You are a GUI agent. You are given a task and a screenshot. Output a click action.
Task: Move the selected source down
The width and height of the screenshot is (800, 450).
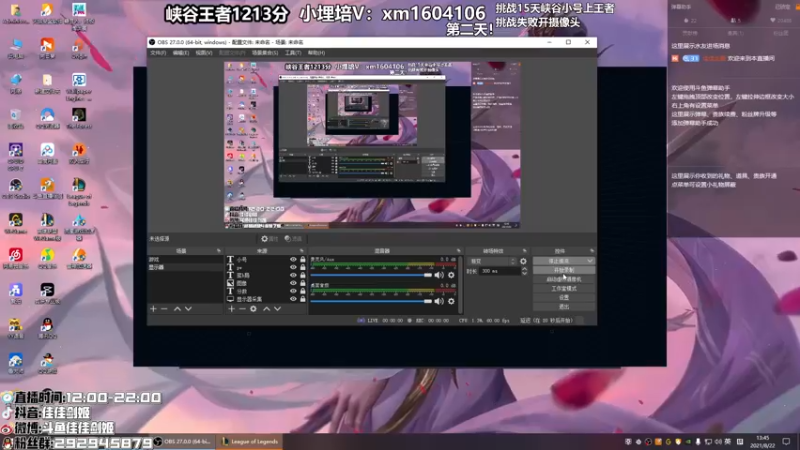coord(278,309)
